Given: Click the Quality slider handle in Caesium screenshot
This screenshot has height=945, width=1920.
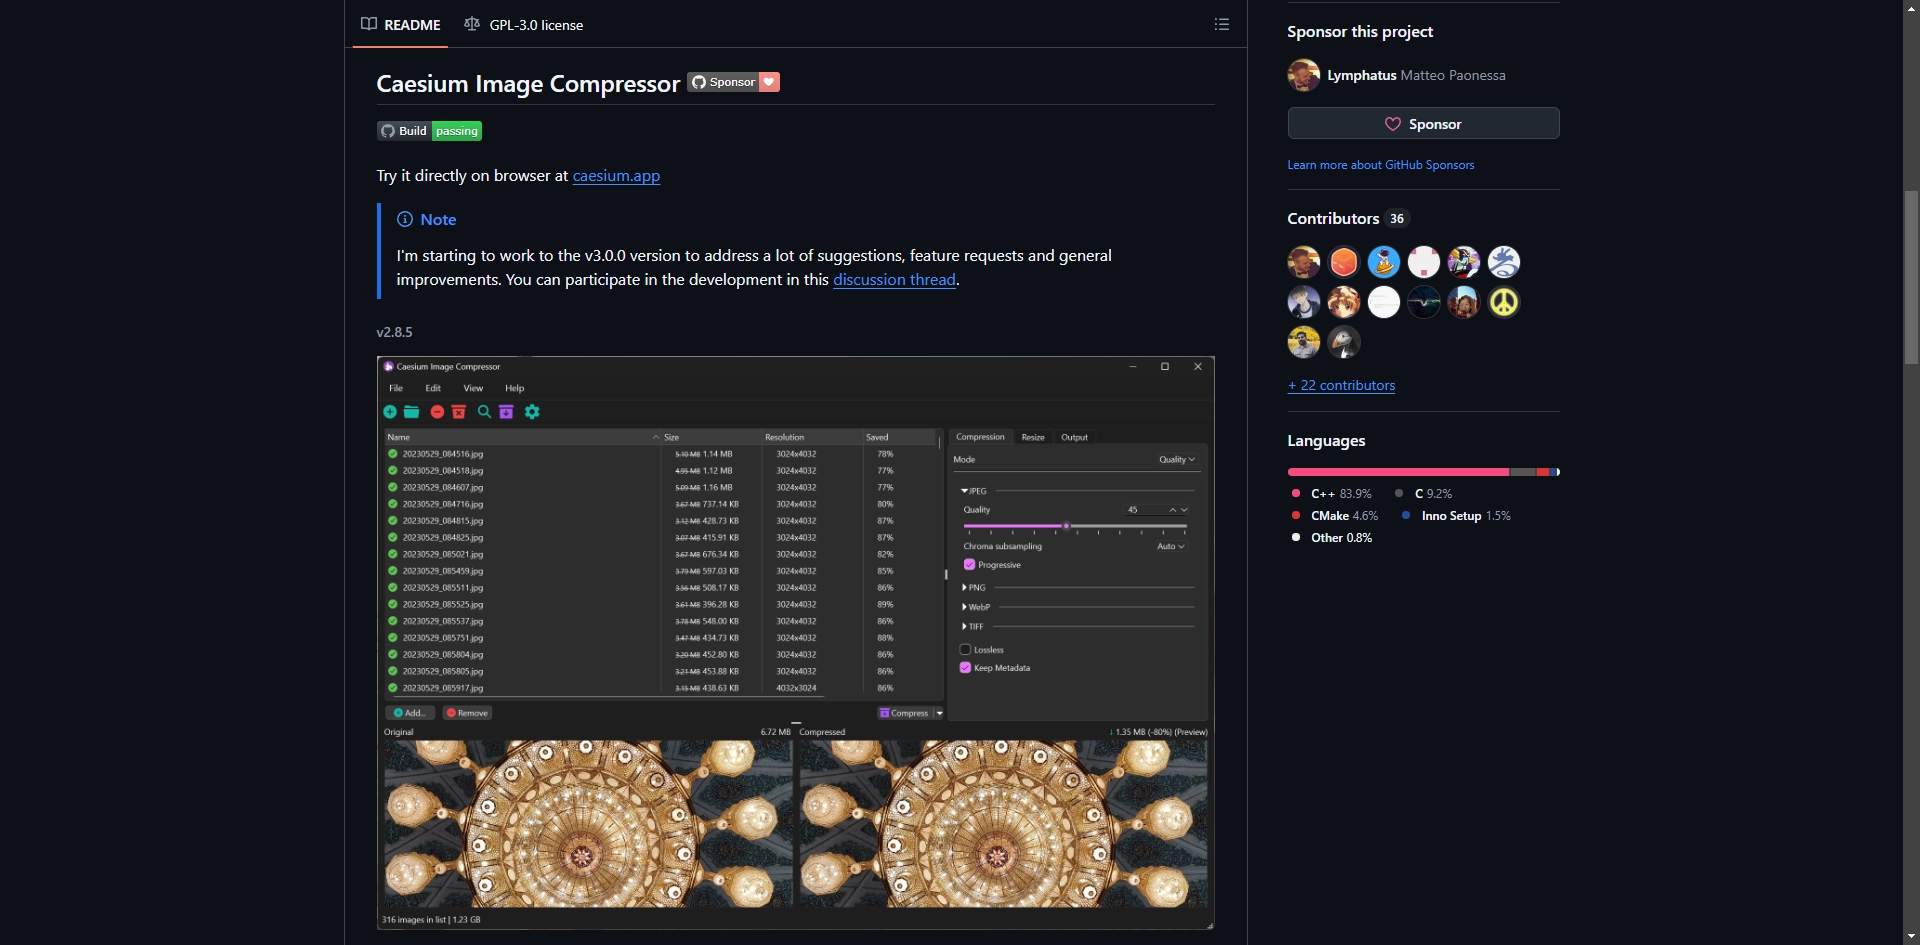Looking at the screenshot, I should click(x=1066, y=526).
